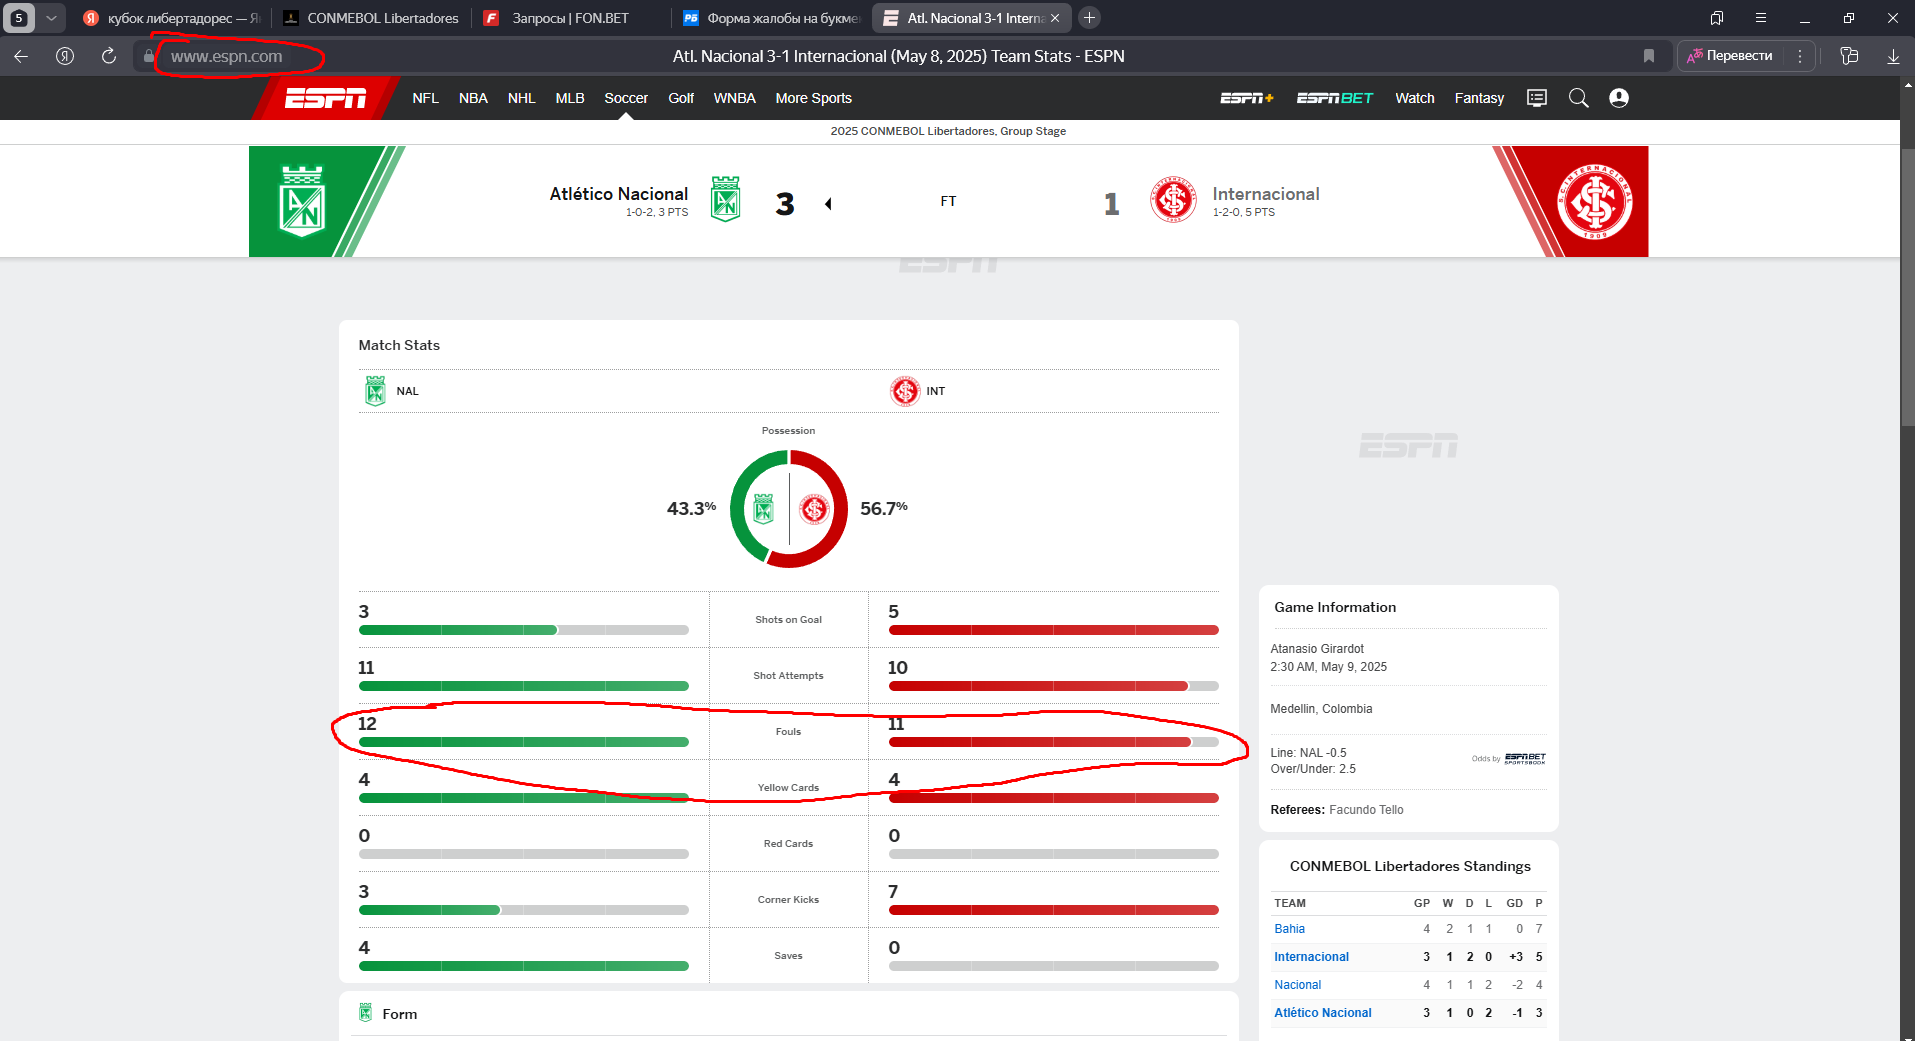Screen dimensions: 1915x1041
Task: Click CONMEBOL Libertadores Standings heading
Action: click(x=1410, y=866)
